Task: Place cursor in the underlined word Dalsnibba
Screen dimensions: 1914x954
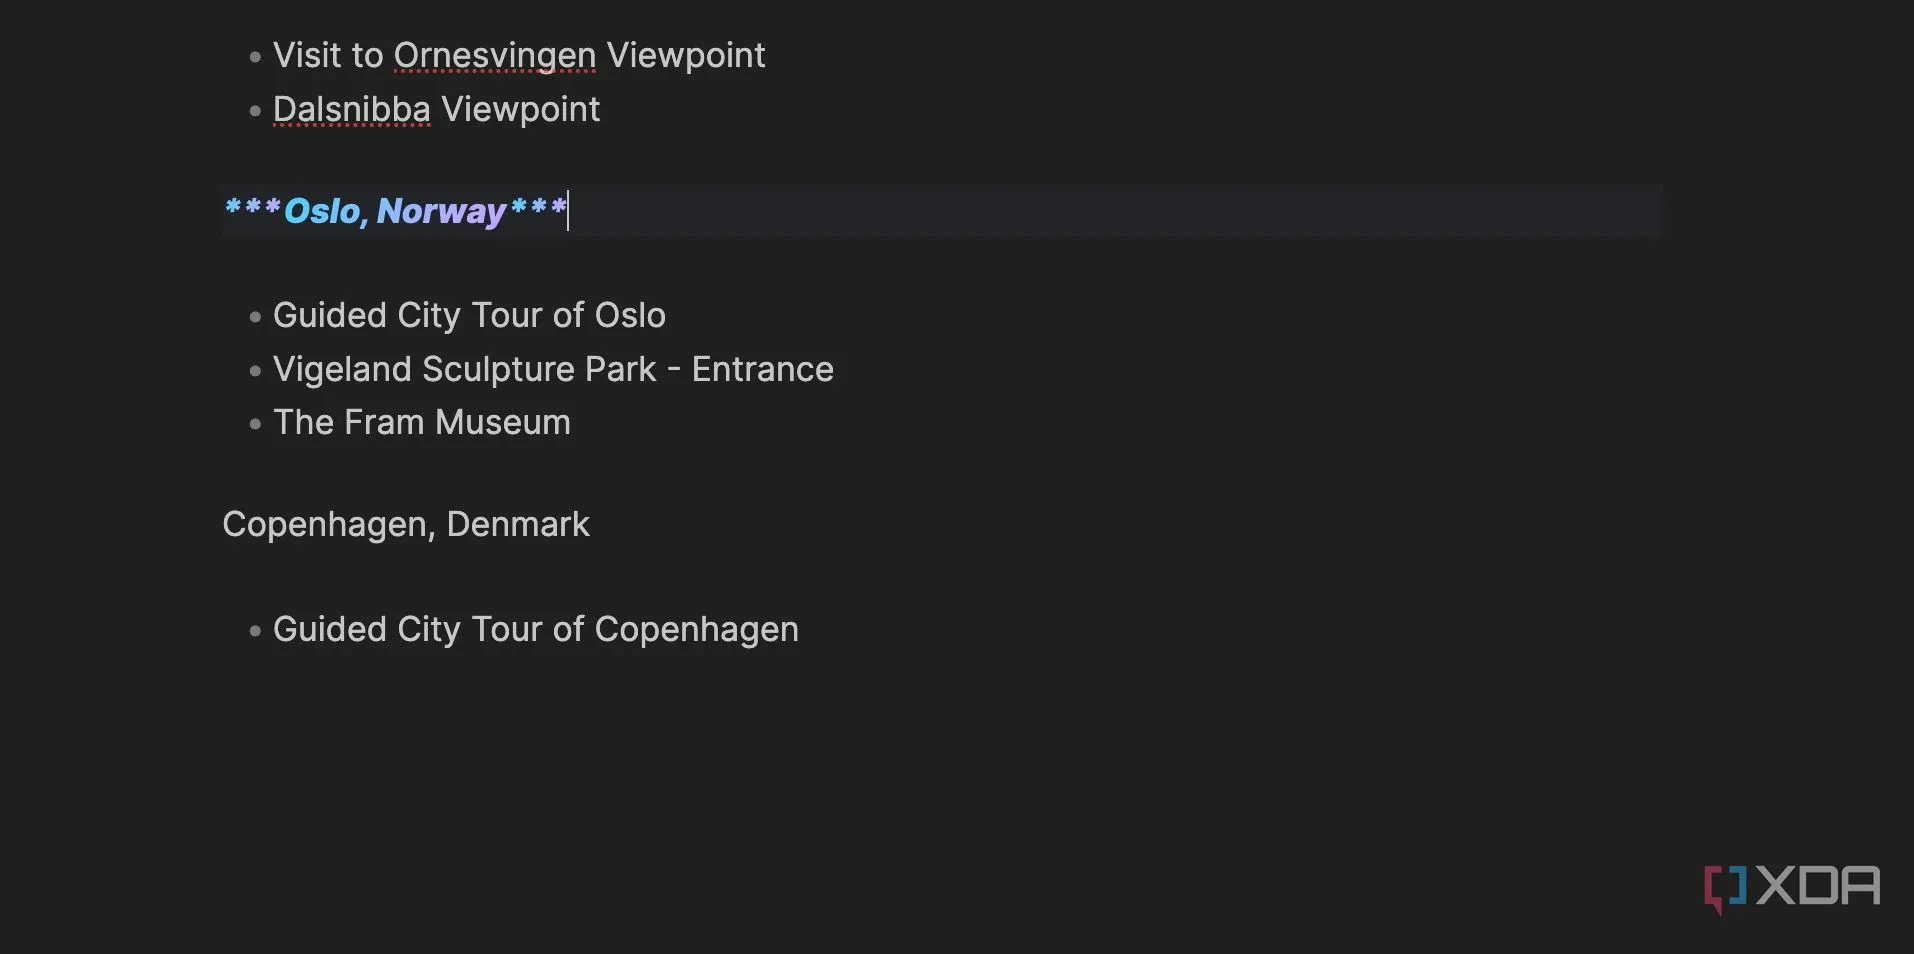Action: (x=352, y=109)
